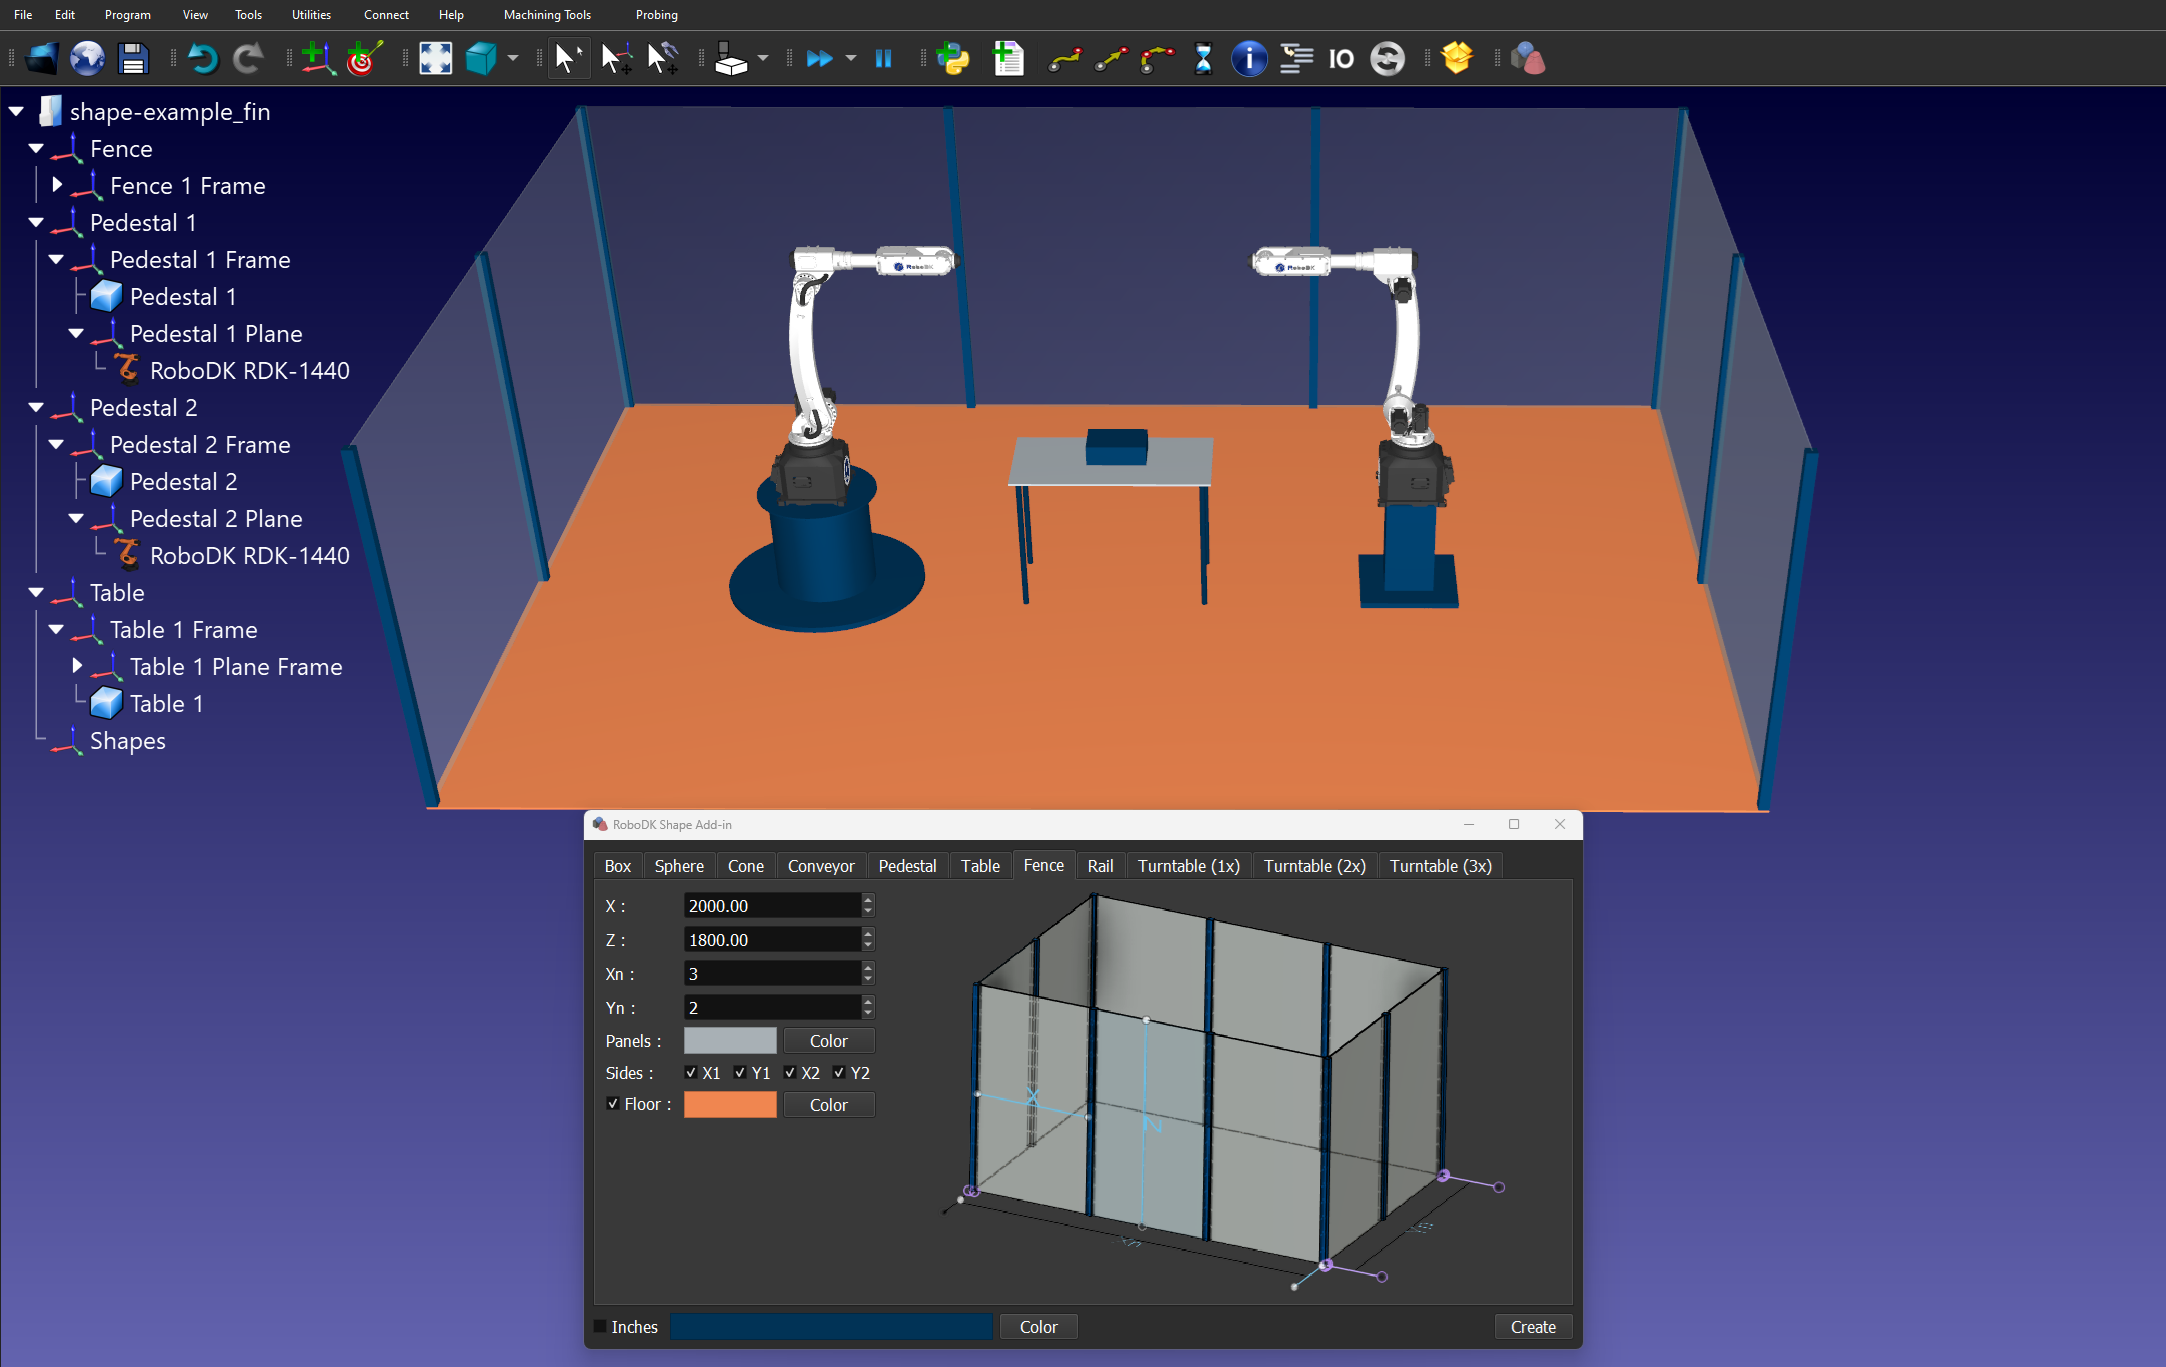2166x1367 pixels.
Task: Click the dark blue frame color bar
Action: coord(831,1327)
